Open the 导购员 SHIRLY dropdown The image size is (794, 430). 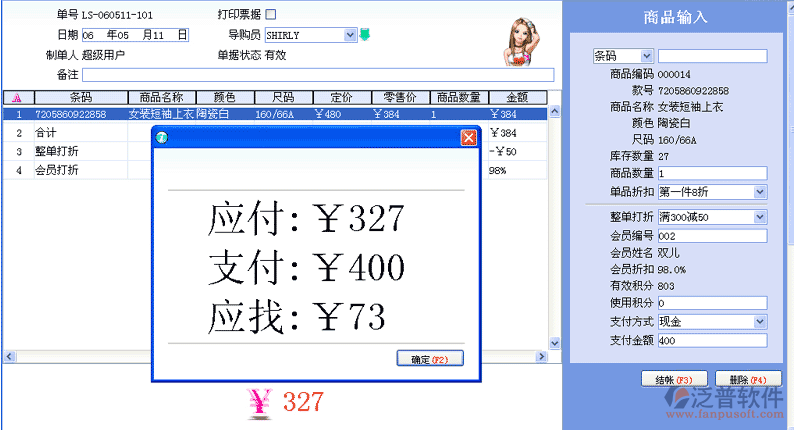[x=349, y=35]
